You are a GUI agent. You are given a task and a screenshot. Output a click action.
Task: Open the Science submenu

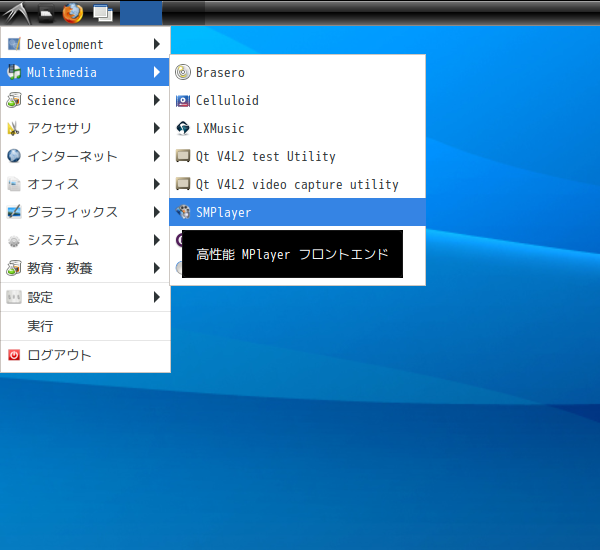point(85,100)
